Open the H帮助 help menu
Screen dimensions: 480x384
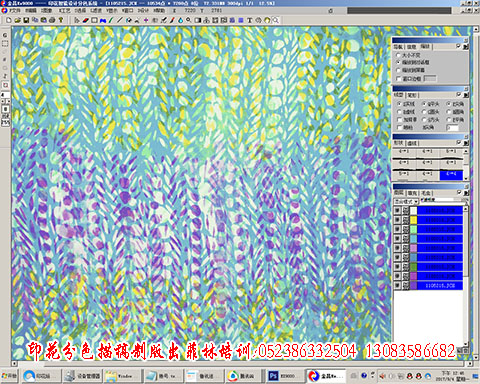pyautogui.click(x=159, y=11)
